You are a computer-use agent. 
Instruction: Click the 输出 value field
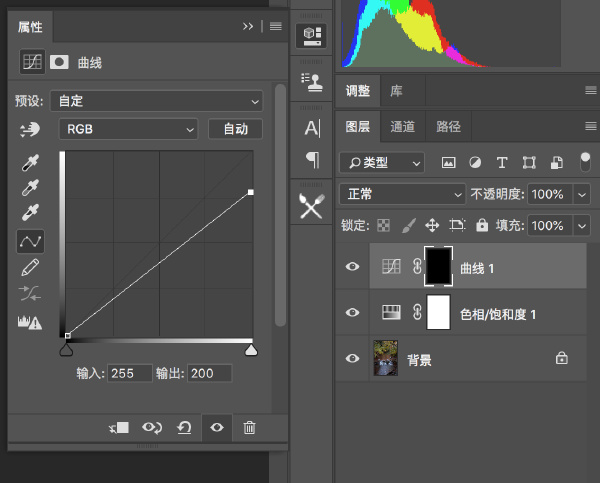click(x=208, y=373)
